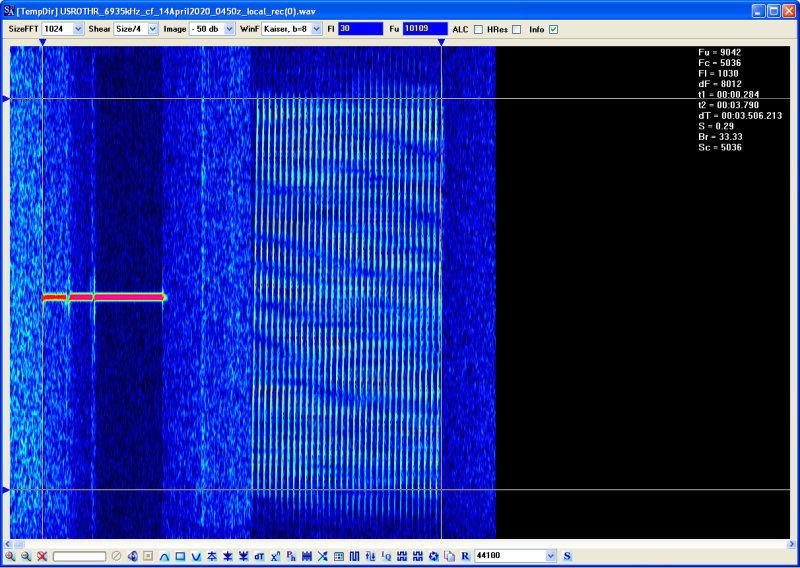Viewport: 800px width, 568px height.
Task: Click the empty text field in bottom toolbar
Action: pyautogui.click(x=79, y=556)
